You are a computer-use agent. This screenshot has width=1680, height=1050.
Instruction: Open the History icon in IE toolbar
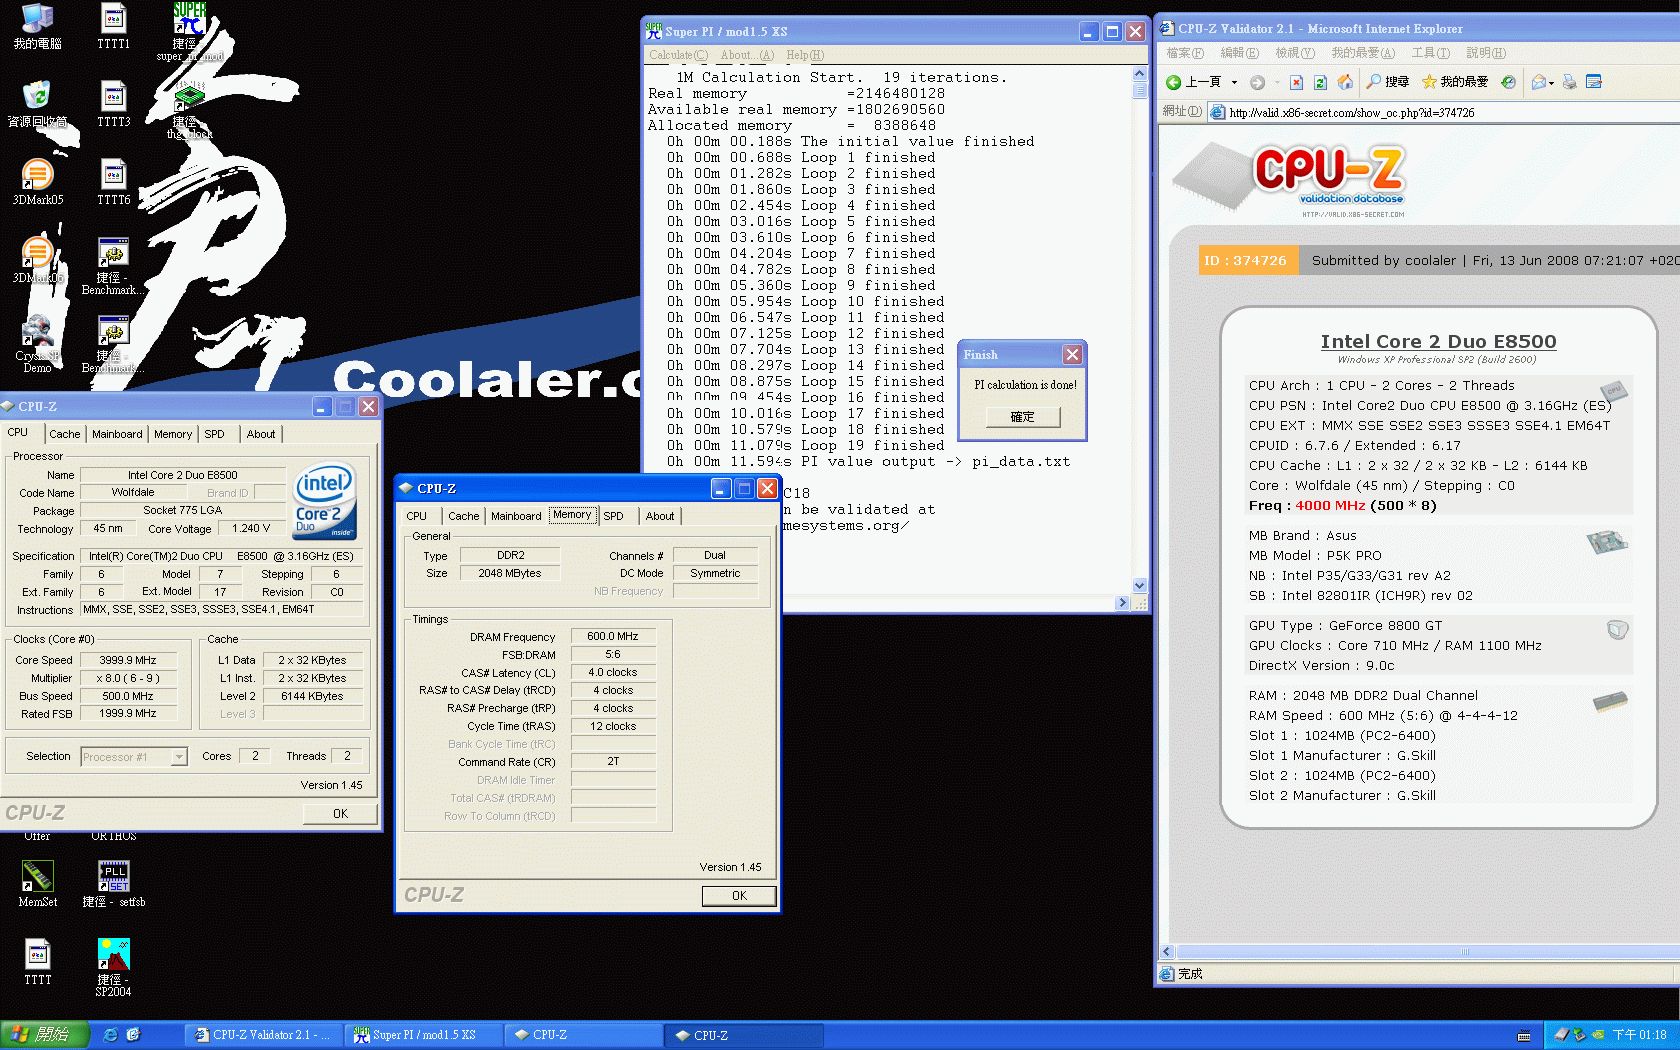tap(1509, 82)
